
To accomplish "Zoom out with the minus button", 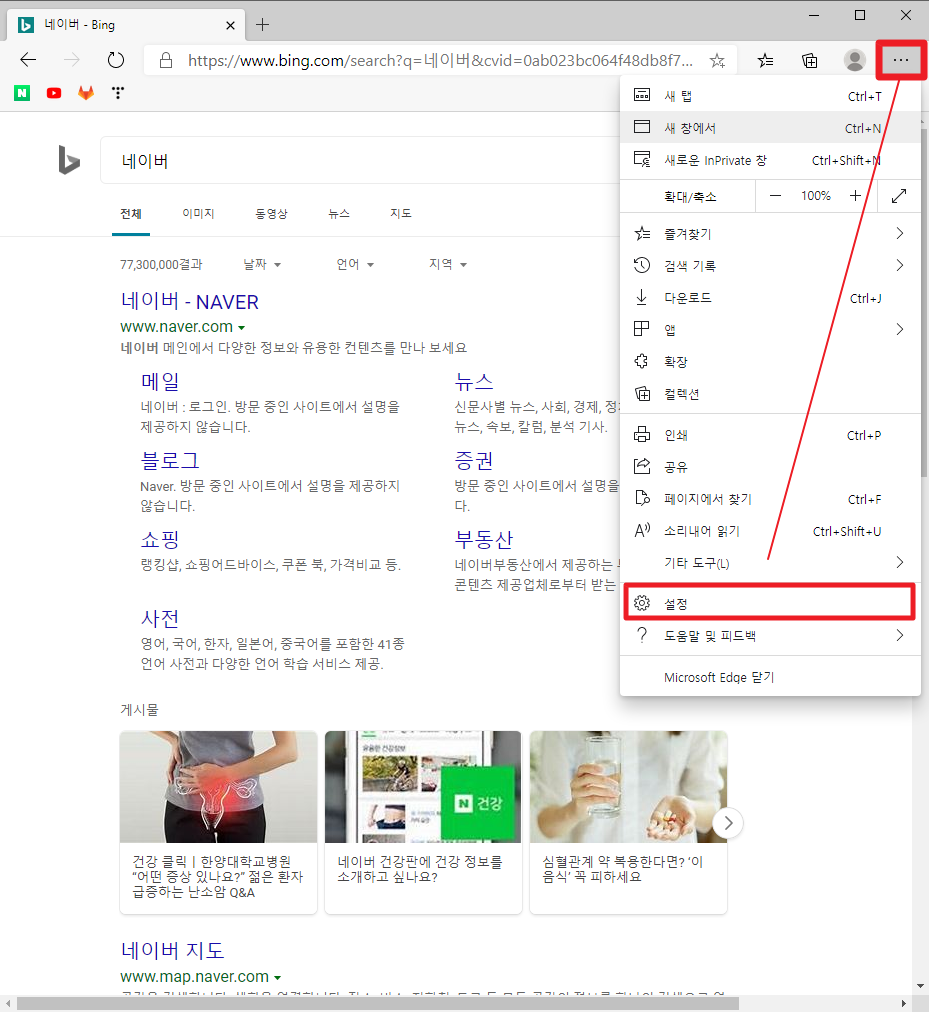I will click(776, 196).
